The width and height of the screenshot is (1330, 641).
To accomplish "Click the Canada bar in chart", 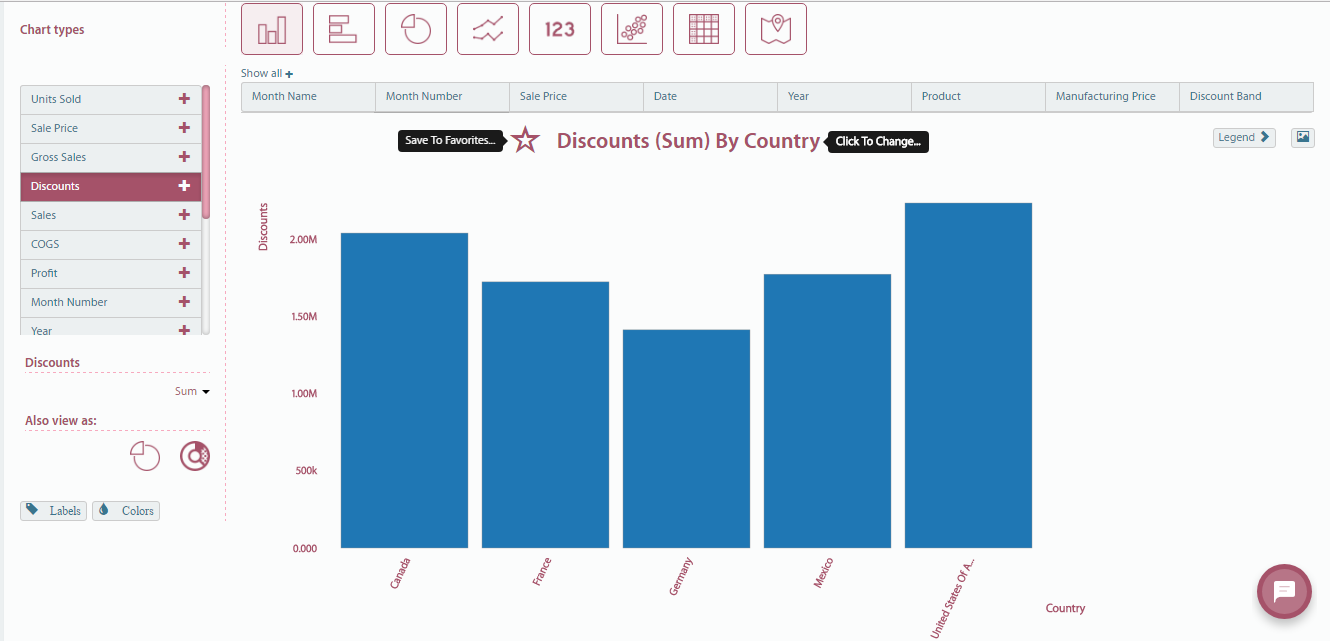I will pyautogui.click(x=404, y=390).
